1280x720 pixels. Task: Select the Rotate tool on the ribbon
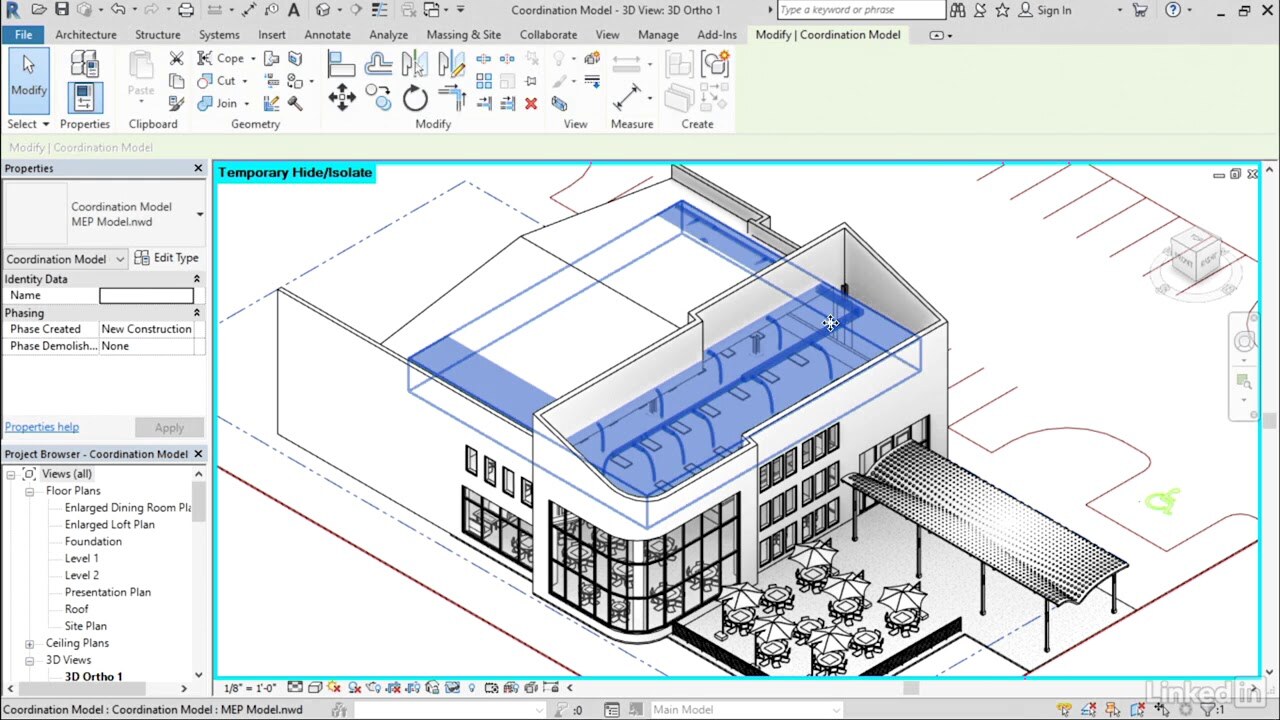(x=415, y=97)
